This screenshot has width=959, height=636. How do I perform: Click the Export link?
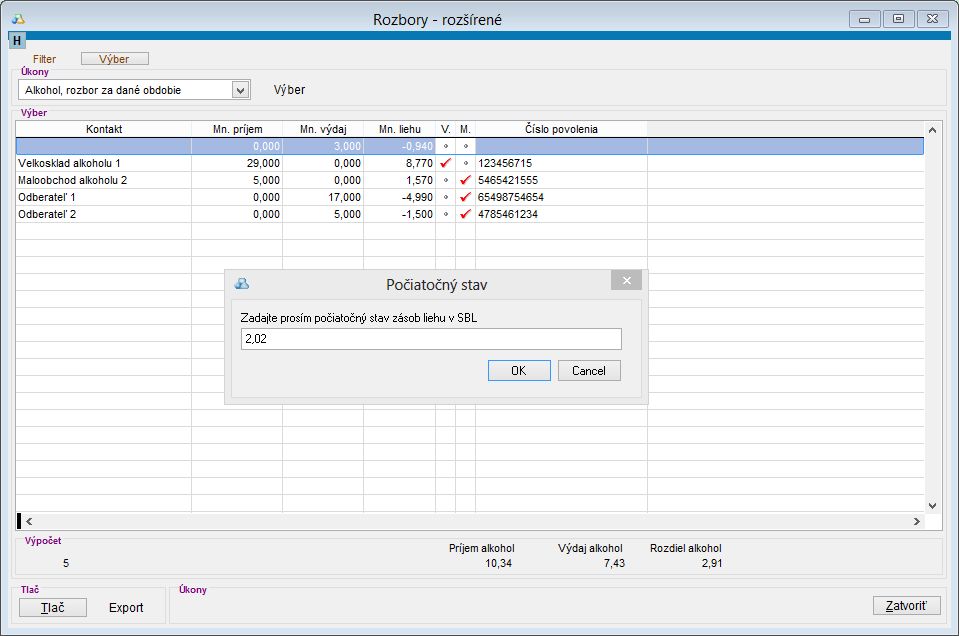[x=126, y=607]
